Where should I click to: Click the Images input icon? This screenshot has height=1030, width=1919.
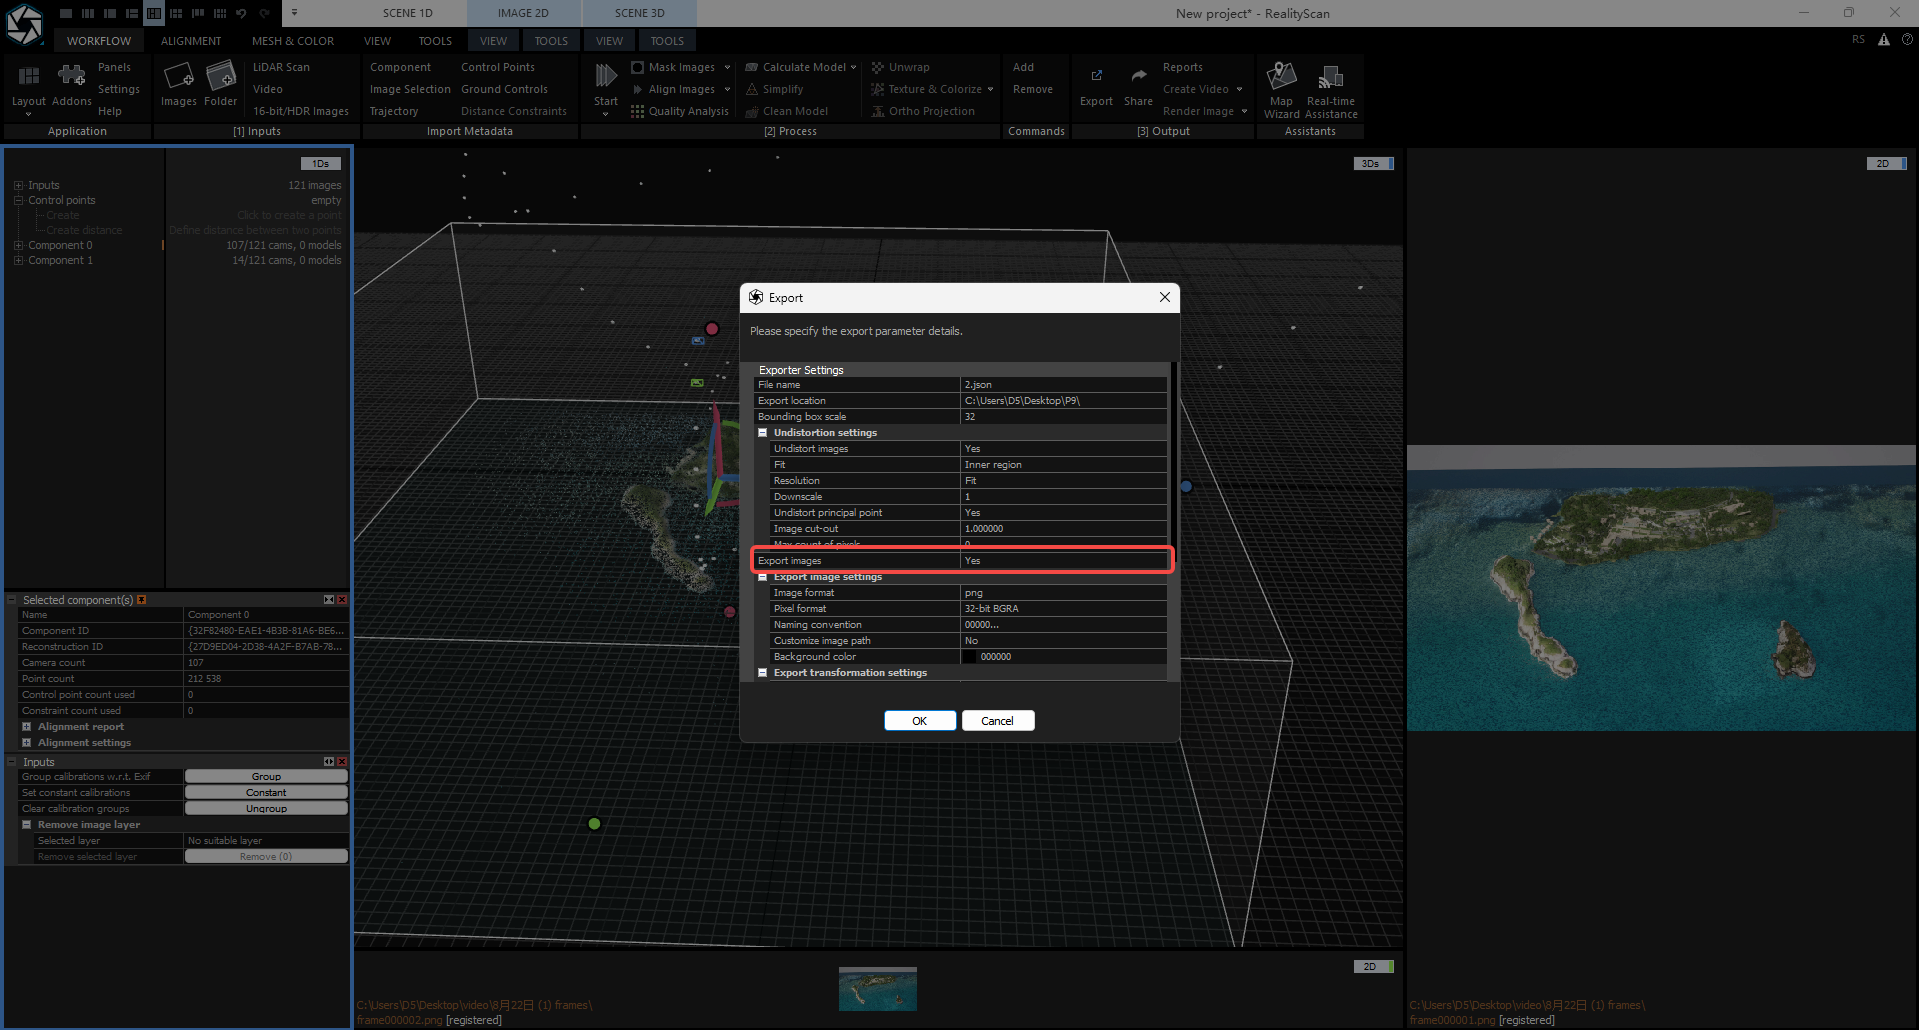click(x=178, y=77)
